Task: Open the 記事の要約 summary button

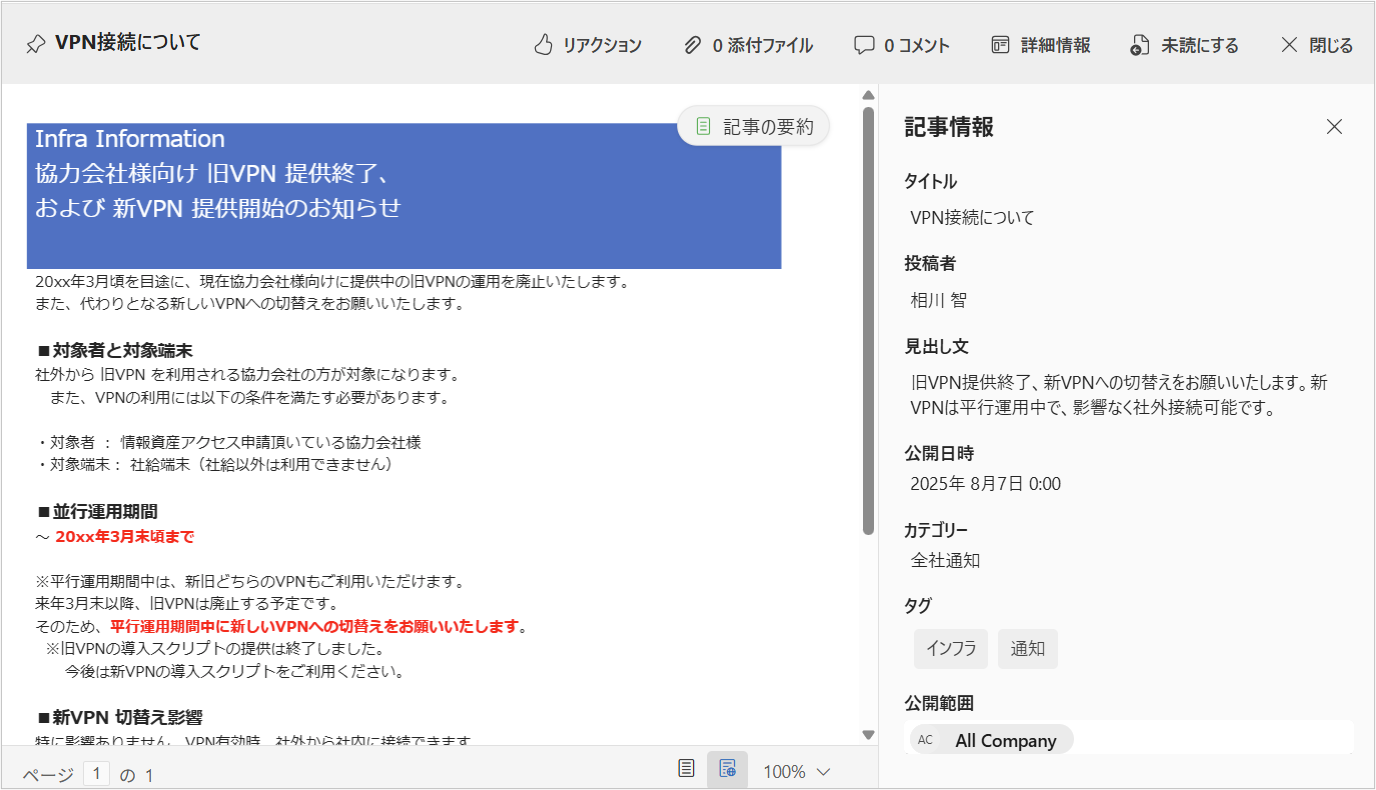Action: click(754, 126)
